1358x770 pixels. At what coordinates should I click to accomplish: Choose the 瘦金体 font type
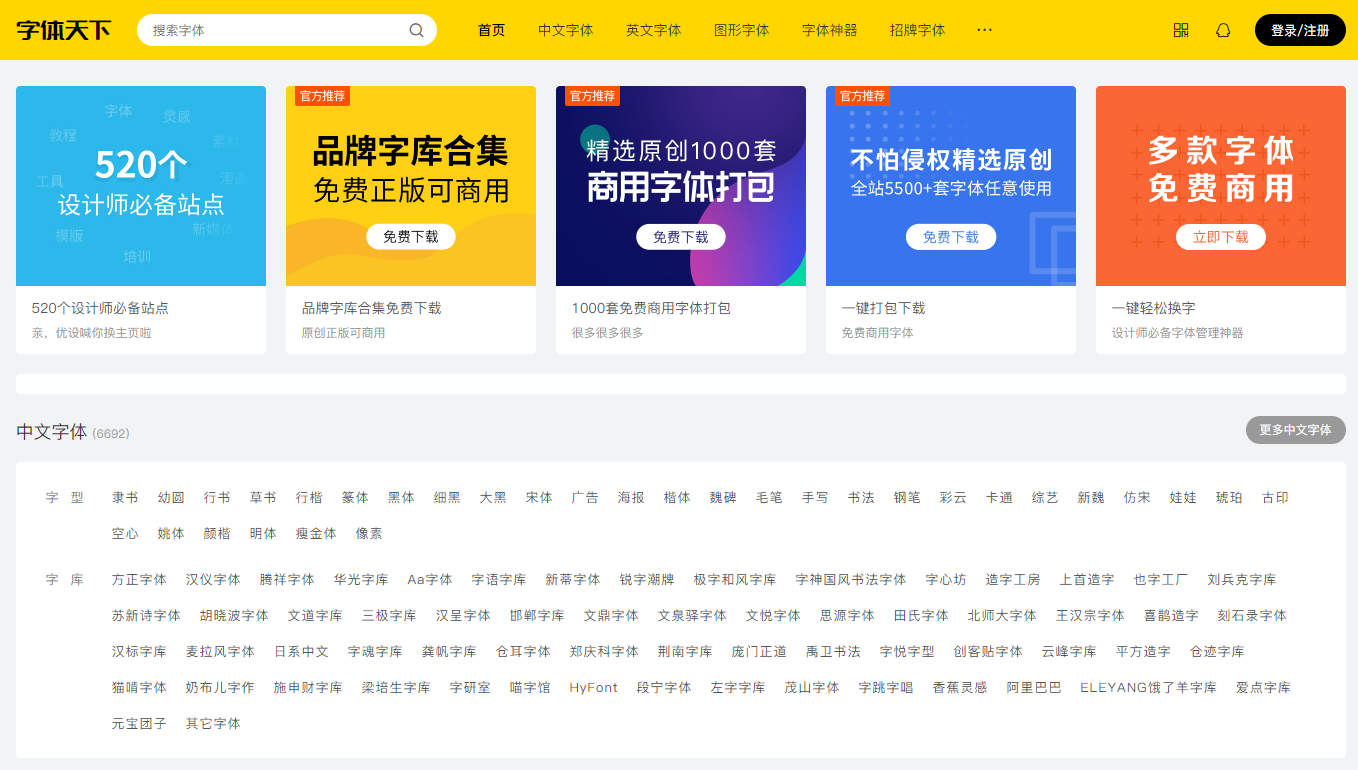click(x=316, y=533)
